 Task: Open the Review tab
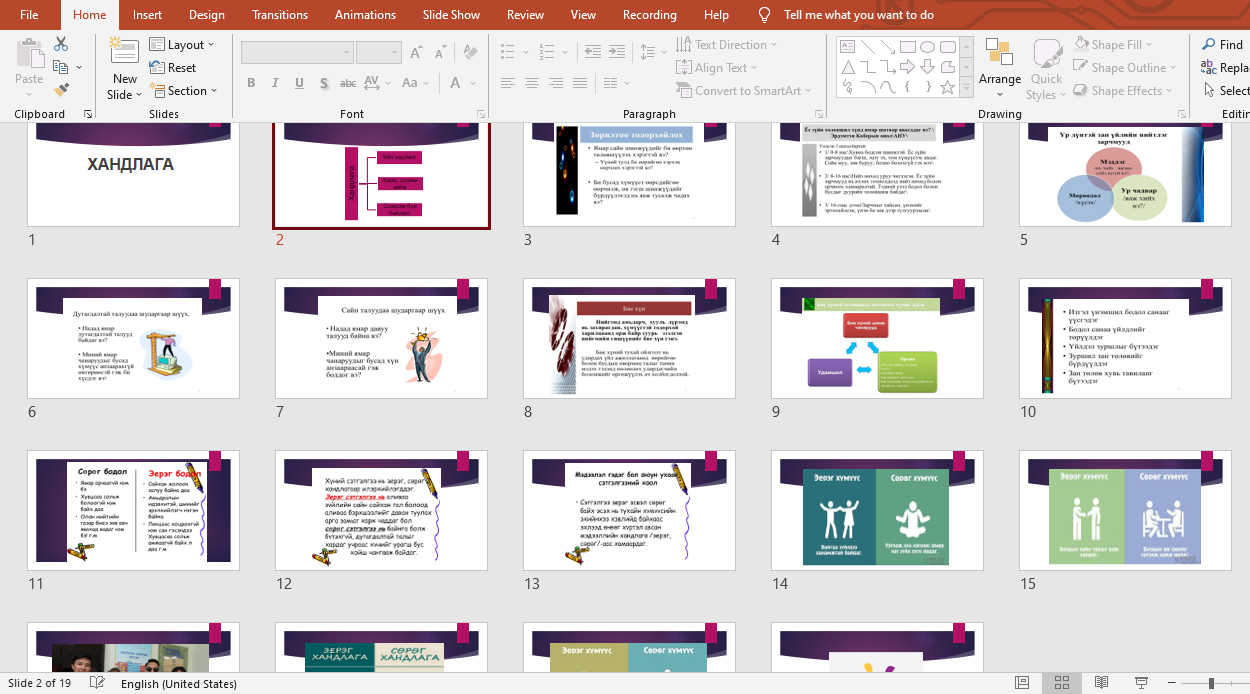click(x=525, y=15)
